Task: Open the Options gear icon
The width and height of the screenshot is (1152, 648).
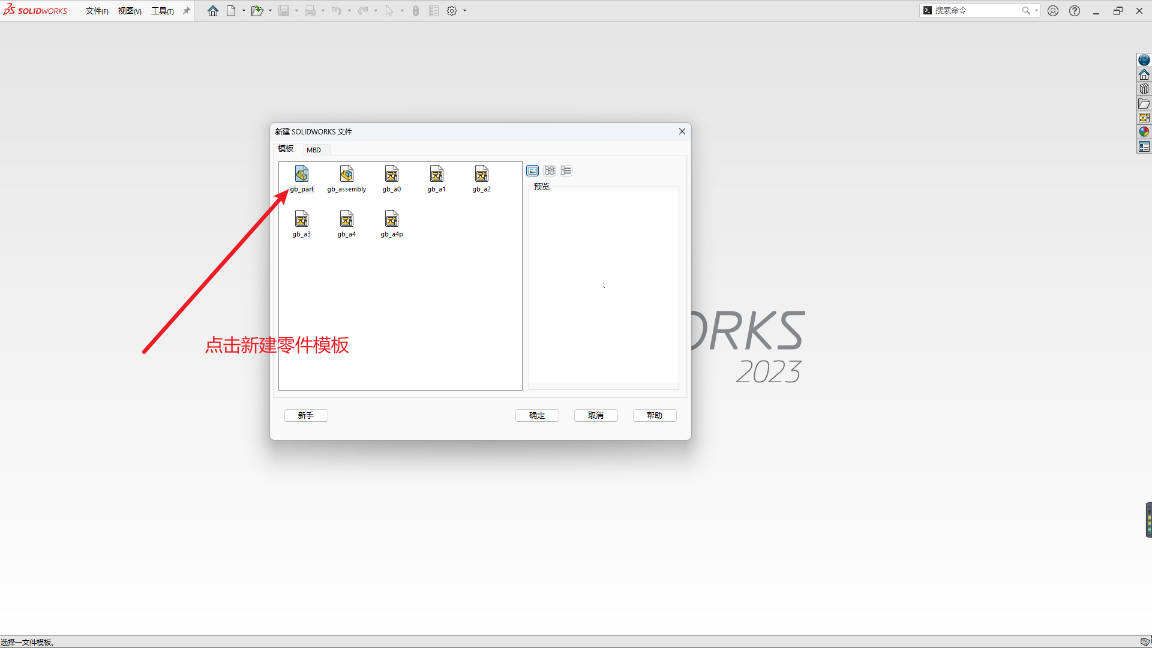Action: coord(452,11)
